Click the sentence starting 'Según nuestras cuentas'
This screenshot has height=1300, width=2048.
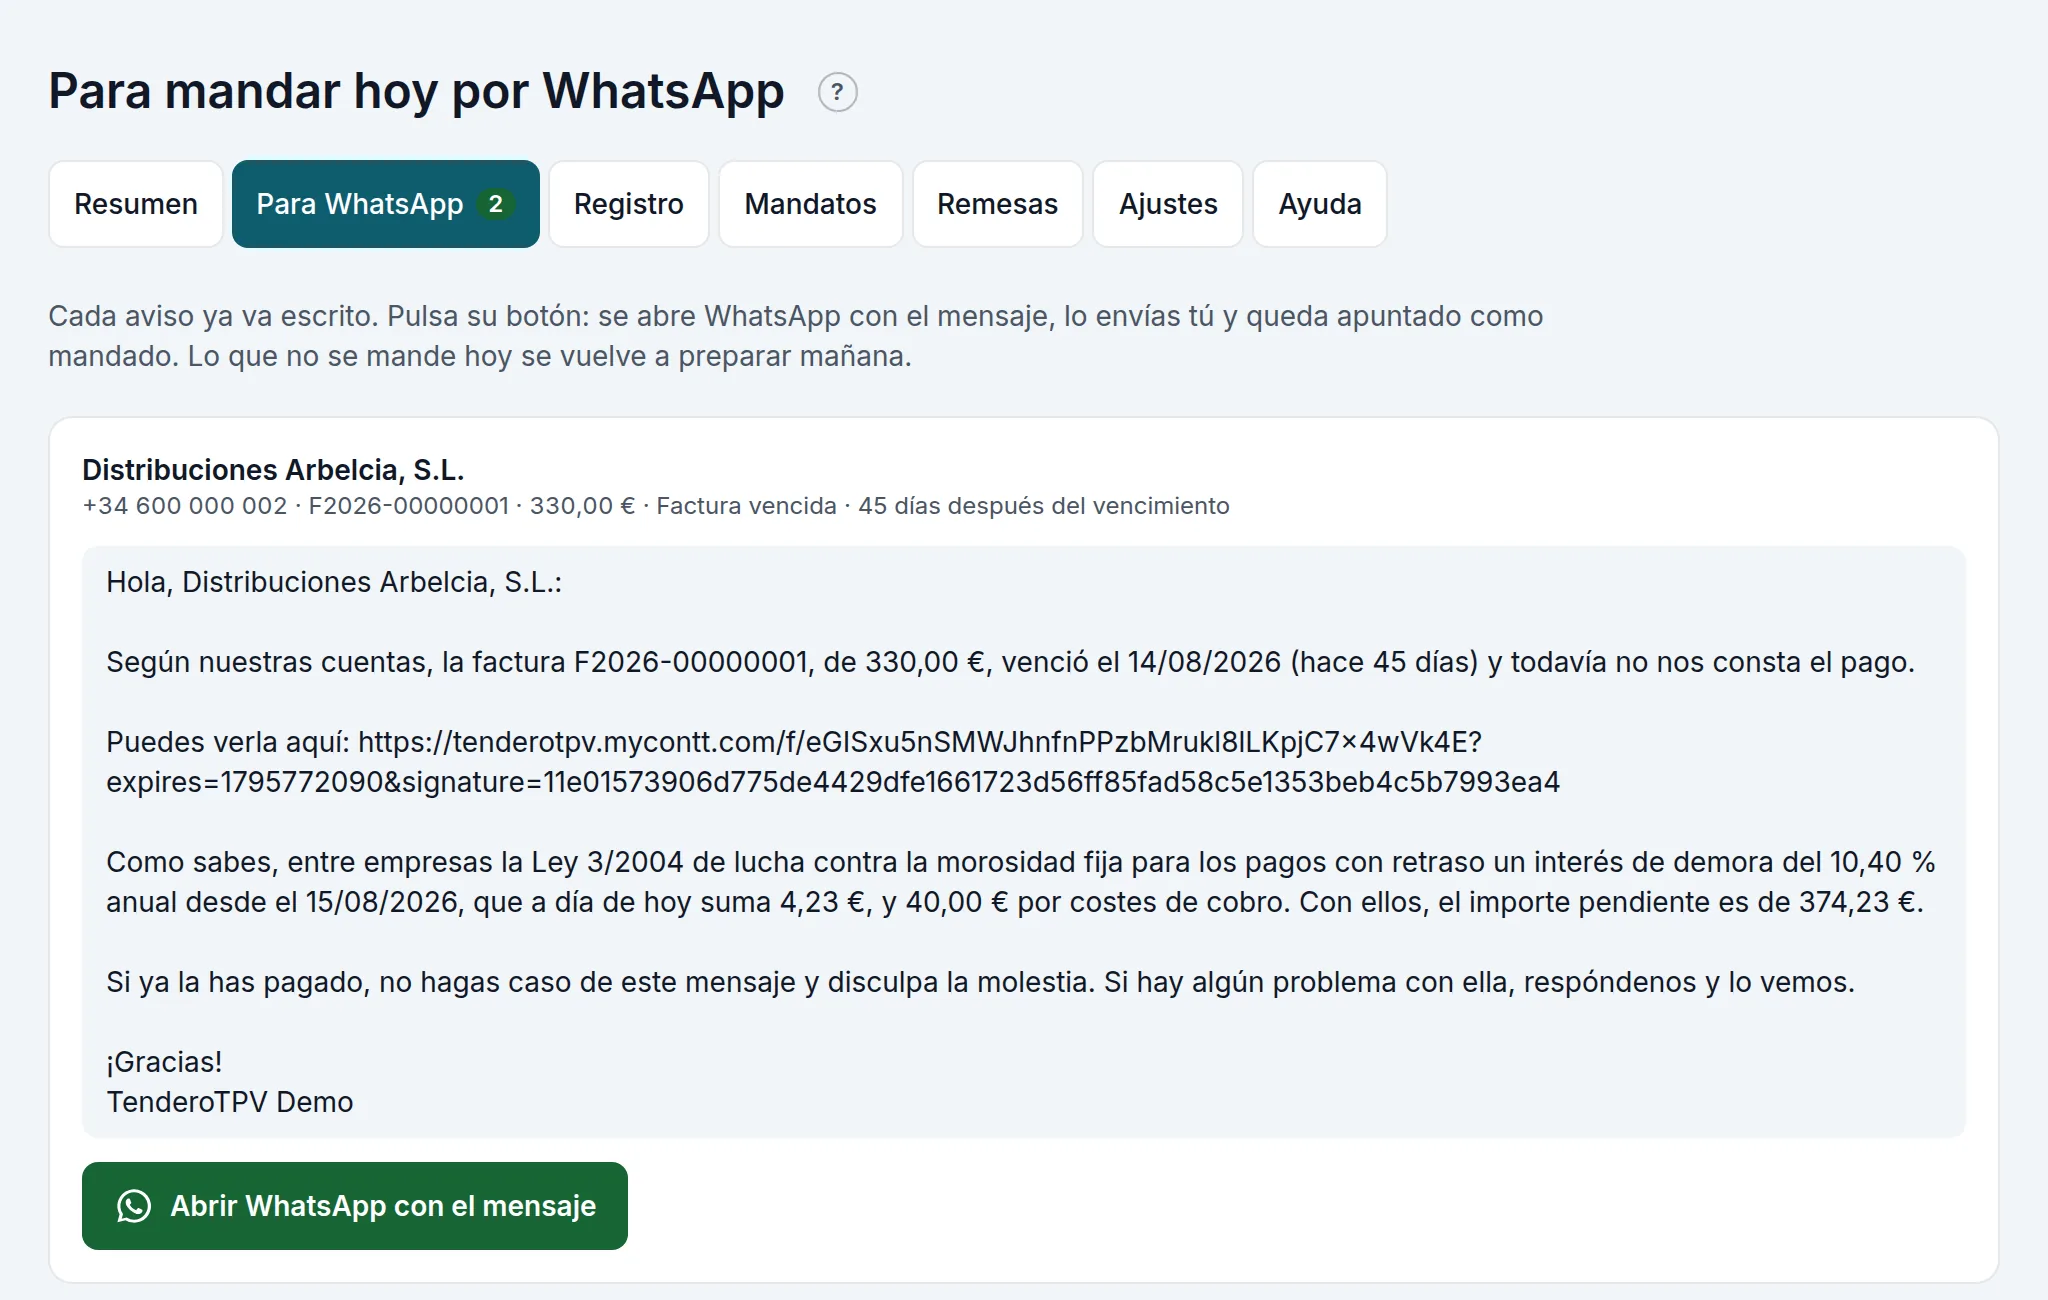[1010, 662]
